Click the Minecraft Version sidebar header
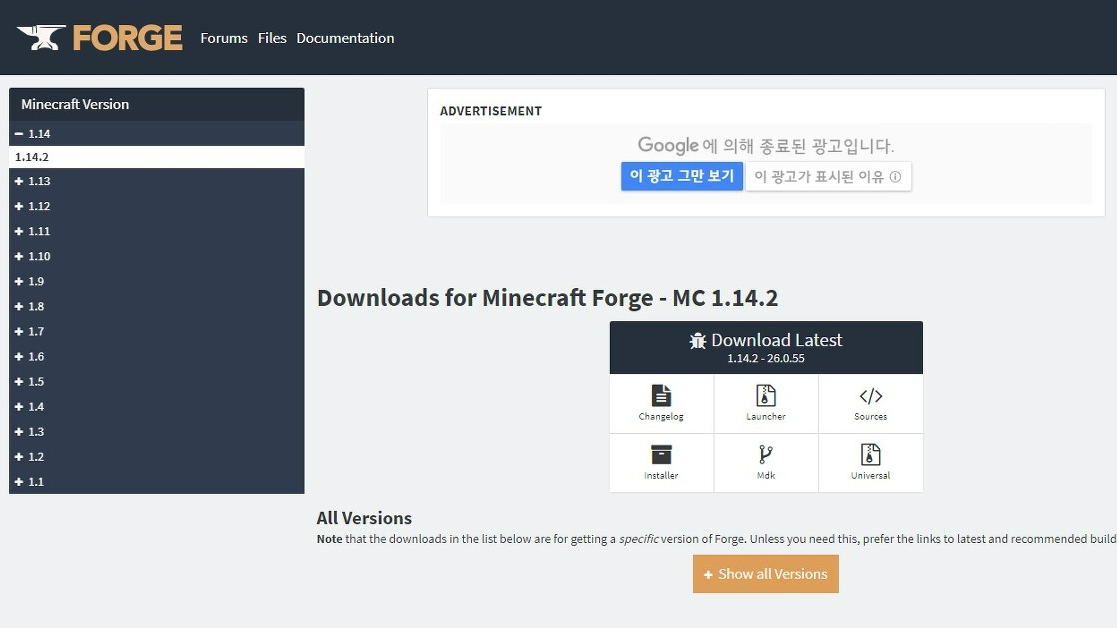Image resolution: width=1117 pixels, height=628 pixels. [156, 104]
